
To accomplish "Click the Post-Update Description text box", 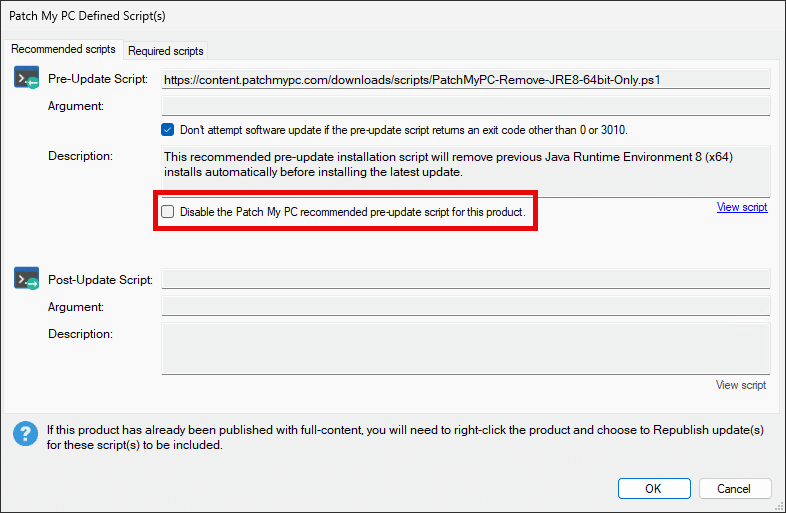I will tap(465, 348).
